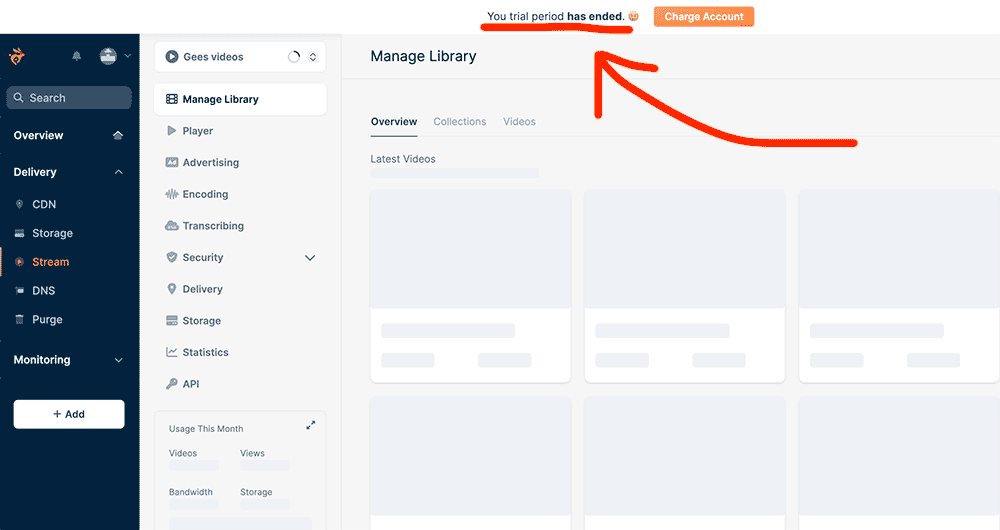Click the Statistics chart icon

click(x=172, y=352)
